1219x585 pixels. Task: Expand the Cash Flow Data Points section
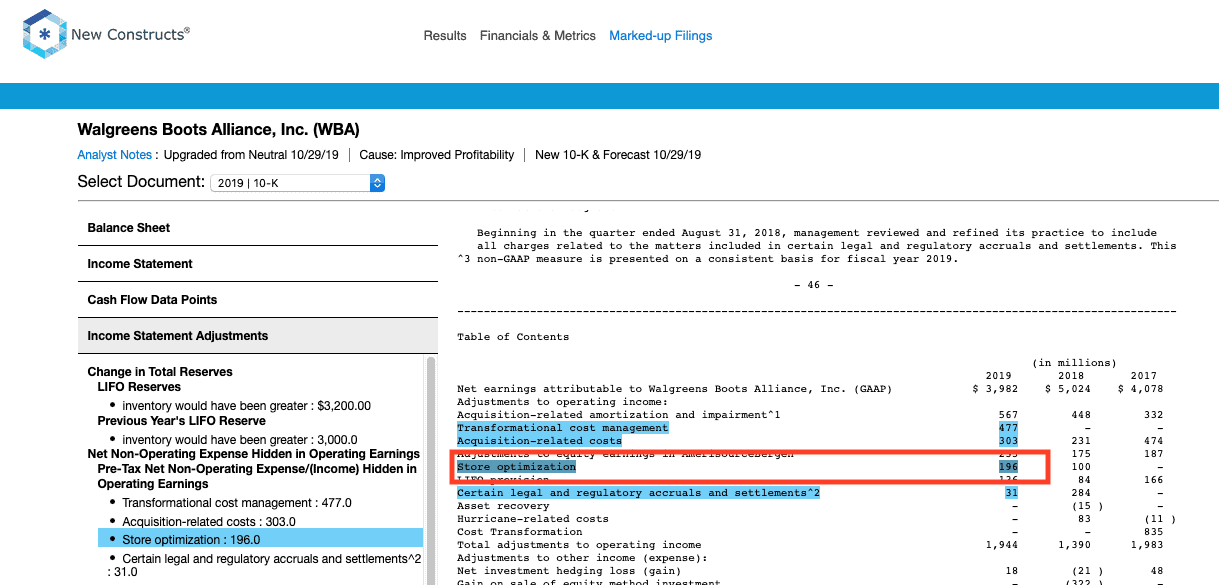click(x=258, y=300)
